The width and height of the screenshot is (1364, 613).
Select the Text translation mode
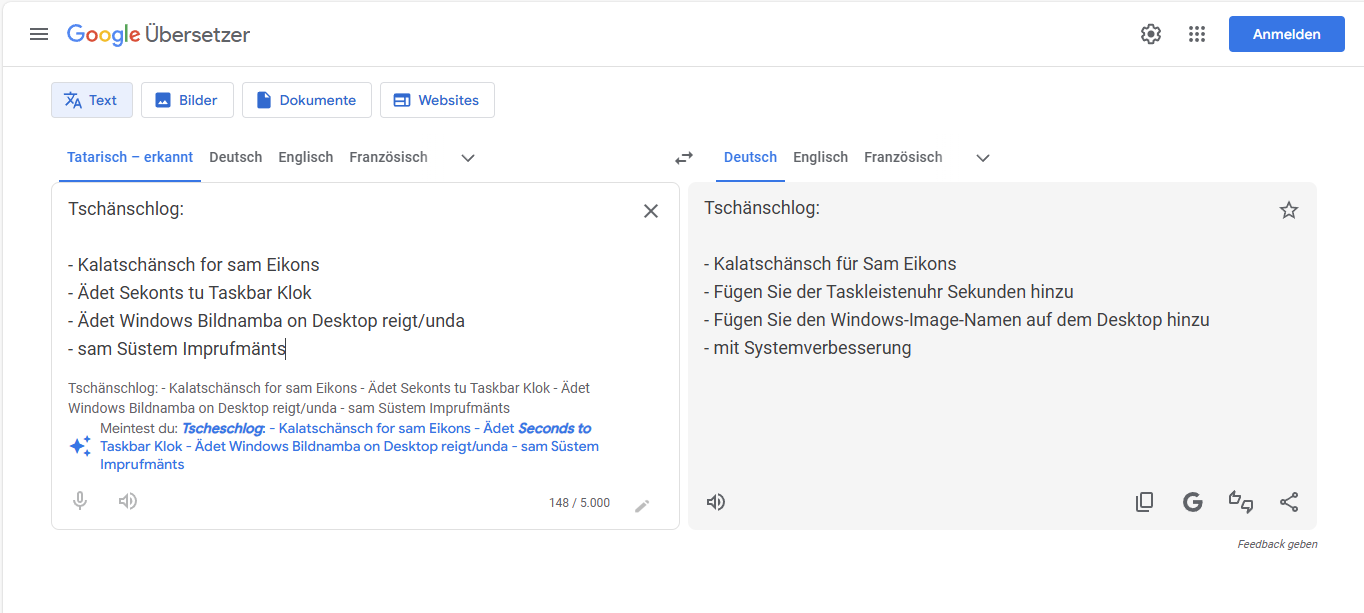pos(92,100)
